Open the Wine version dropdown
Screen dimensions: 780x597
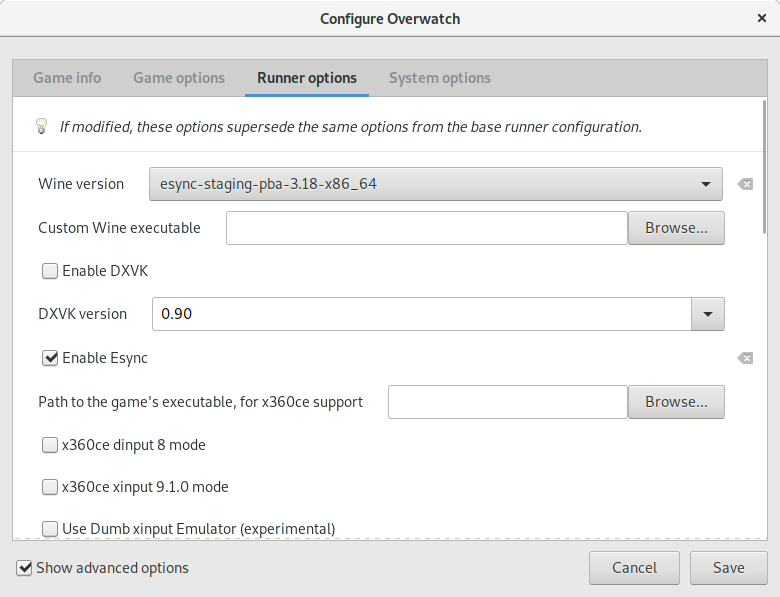pyautogui.click(x=435, y=184)
